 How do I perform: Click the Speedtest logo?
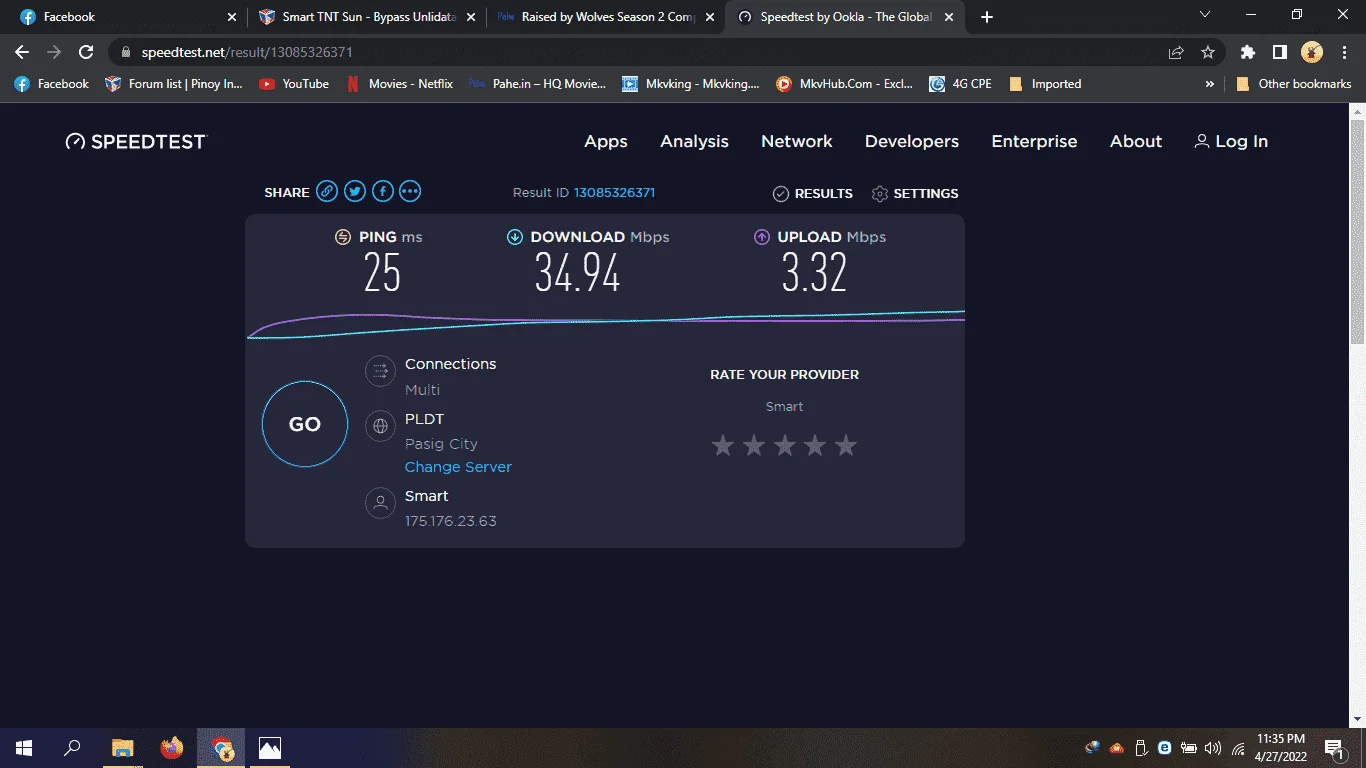point(135,142)
